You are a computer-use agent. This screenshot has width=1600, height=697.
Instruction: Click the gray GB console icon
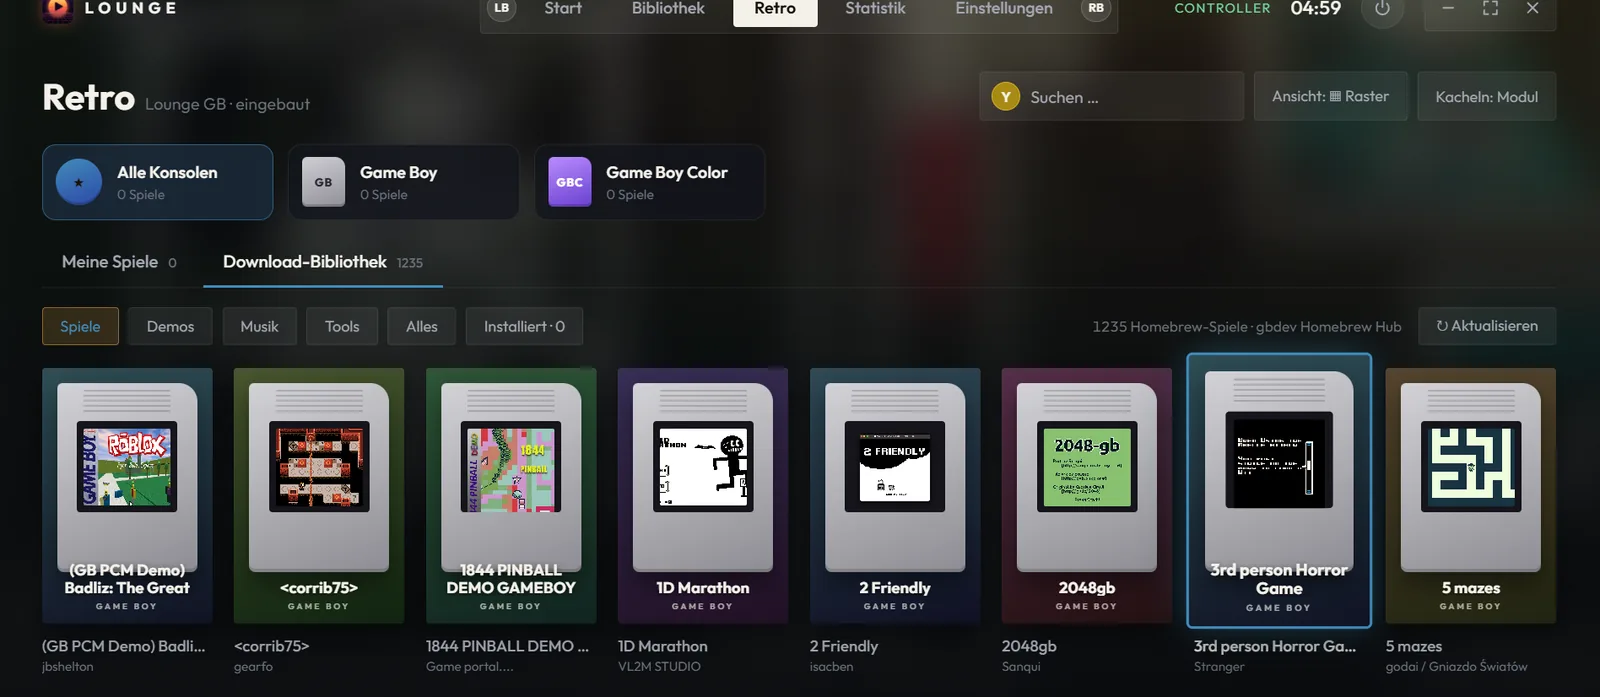[323, 182]
